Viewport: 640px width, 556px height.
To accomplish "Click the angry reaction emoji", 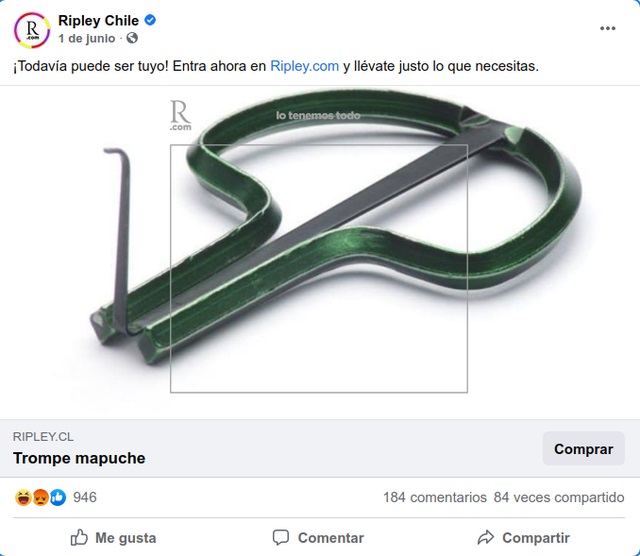I will click(x=40, y=497).
